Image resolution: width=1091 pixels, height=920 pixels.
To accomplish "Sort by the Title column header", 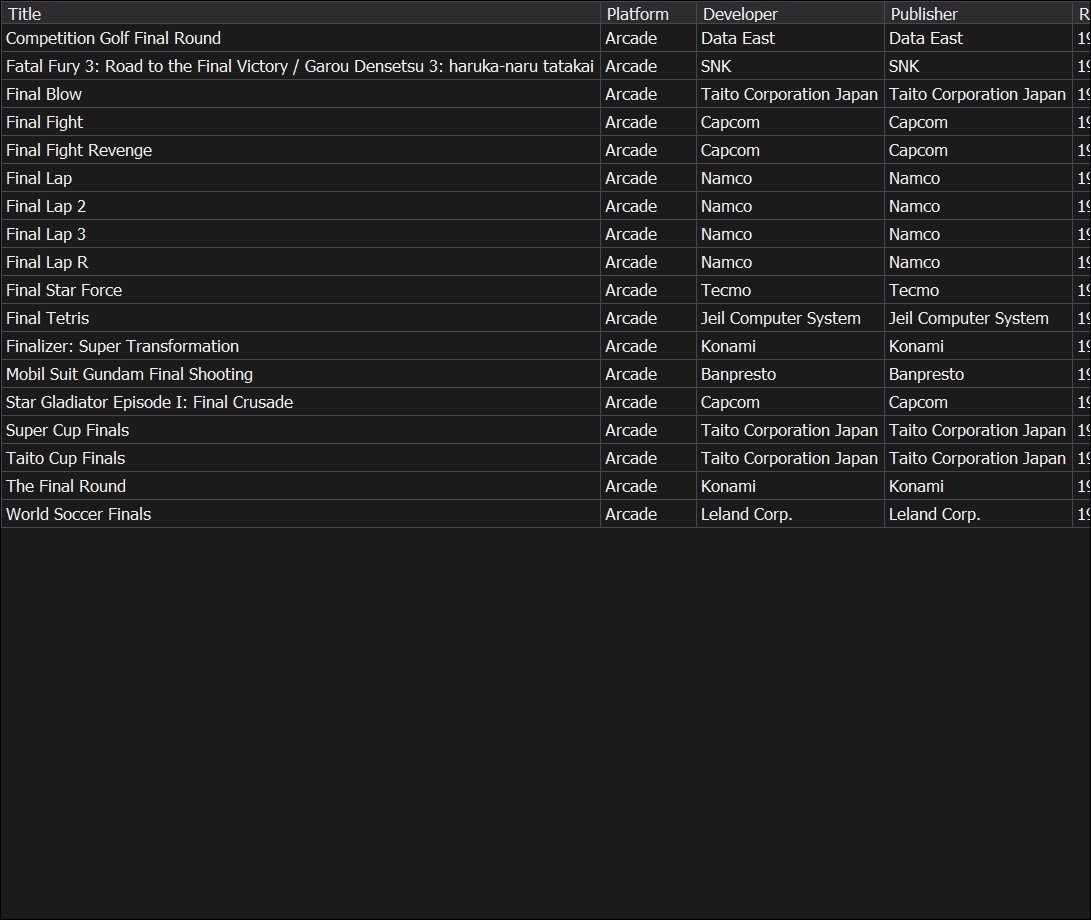I will (301, 13).
